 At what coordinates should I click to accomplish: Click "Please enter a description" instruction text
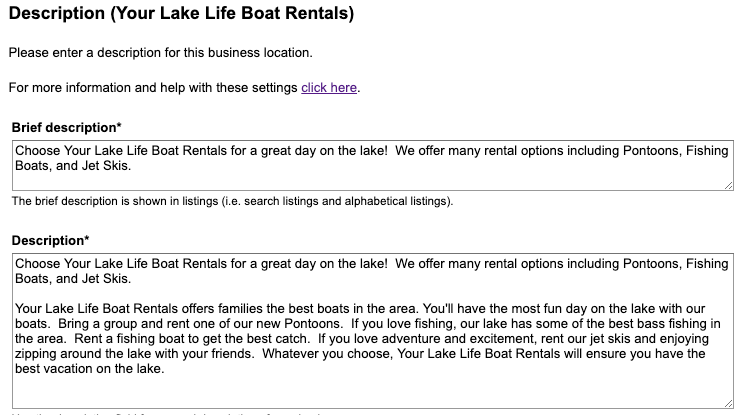pos(167,52)
